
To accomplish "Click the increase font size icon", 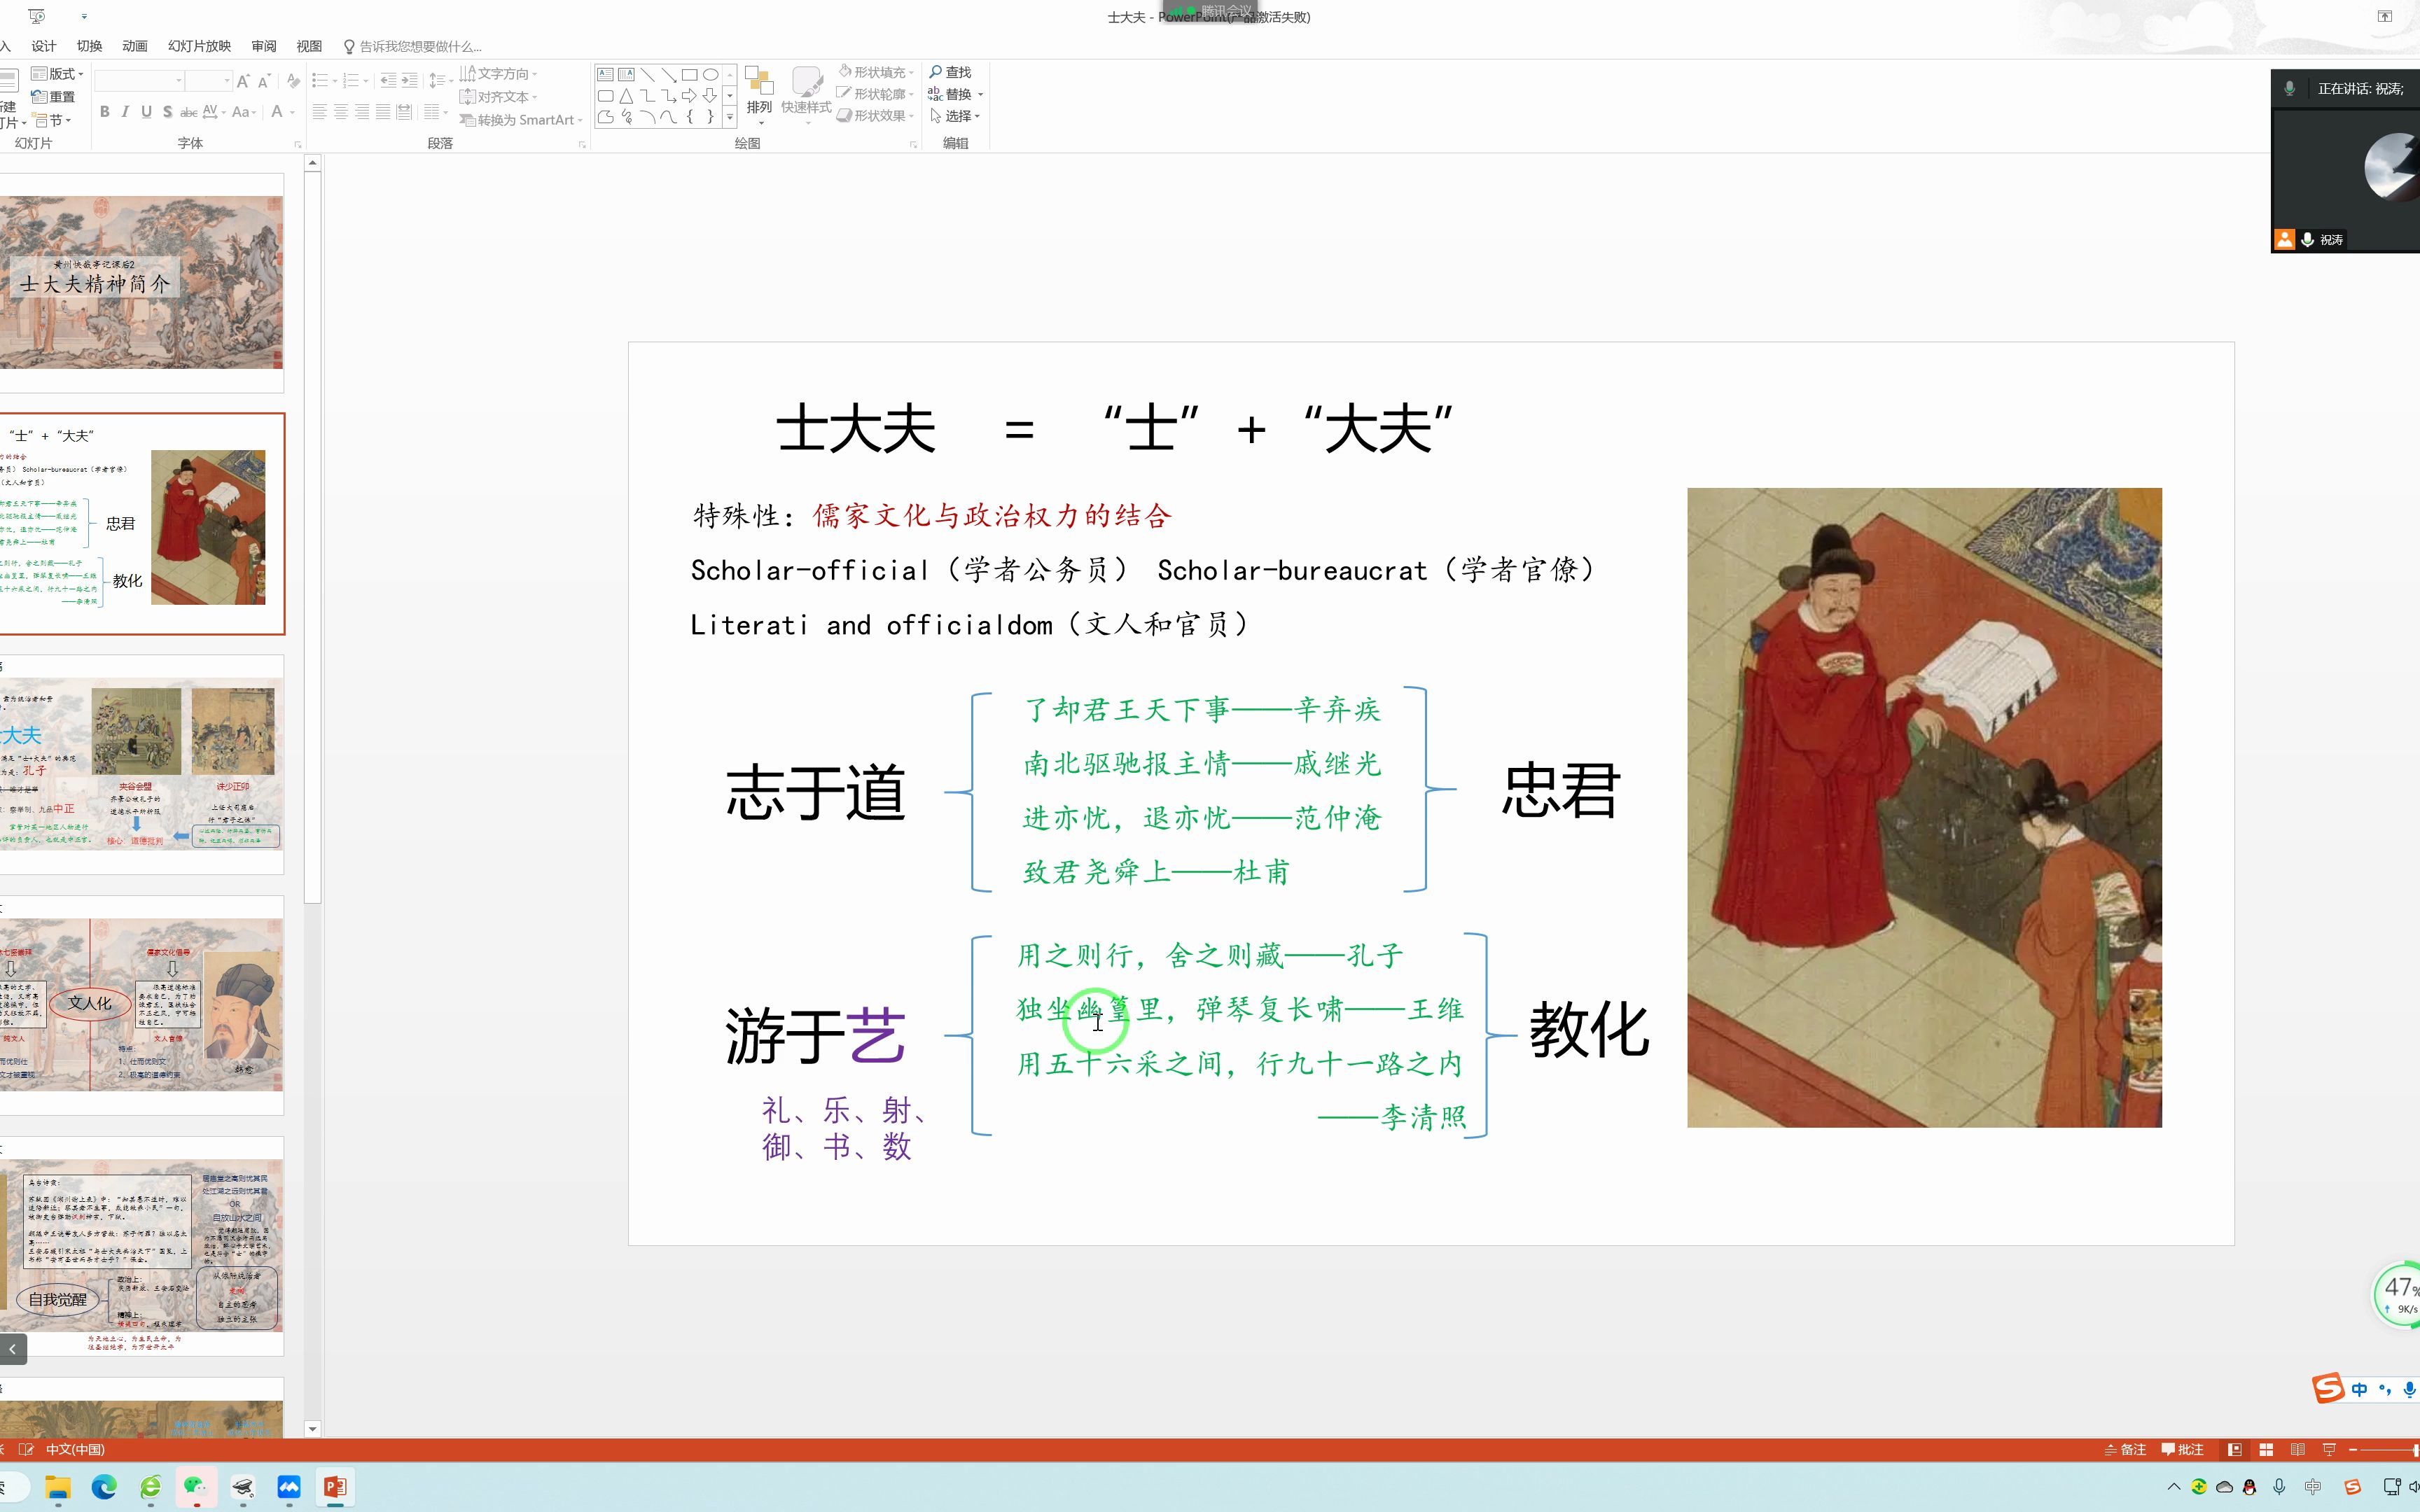I will coord(243,81).
